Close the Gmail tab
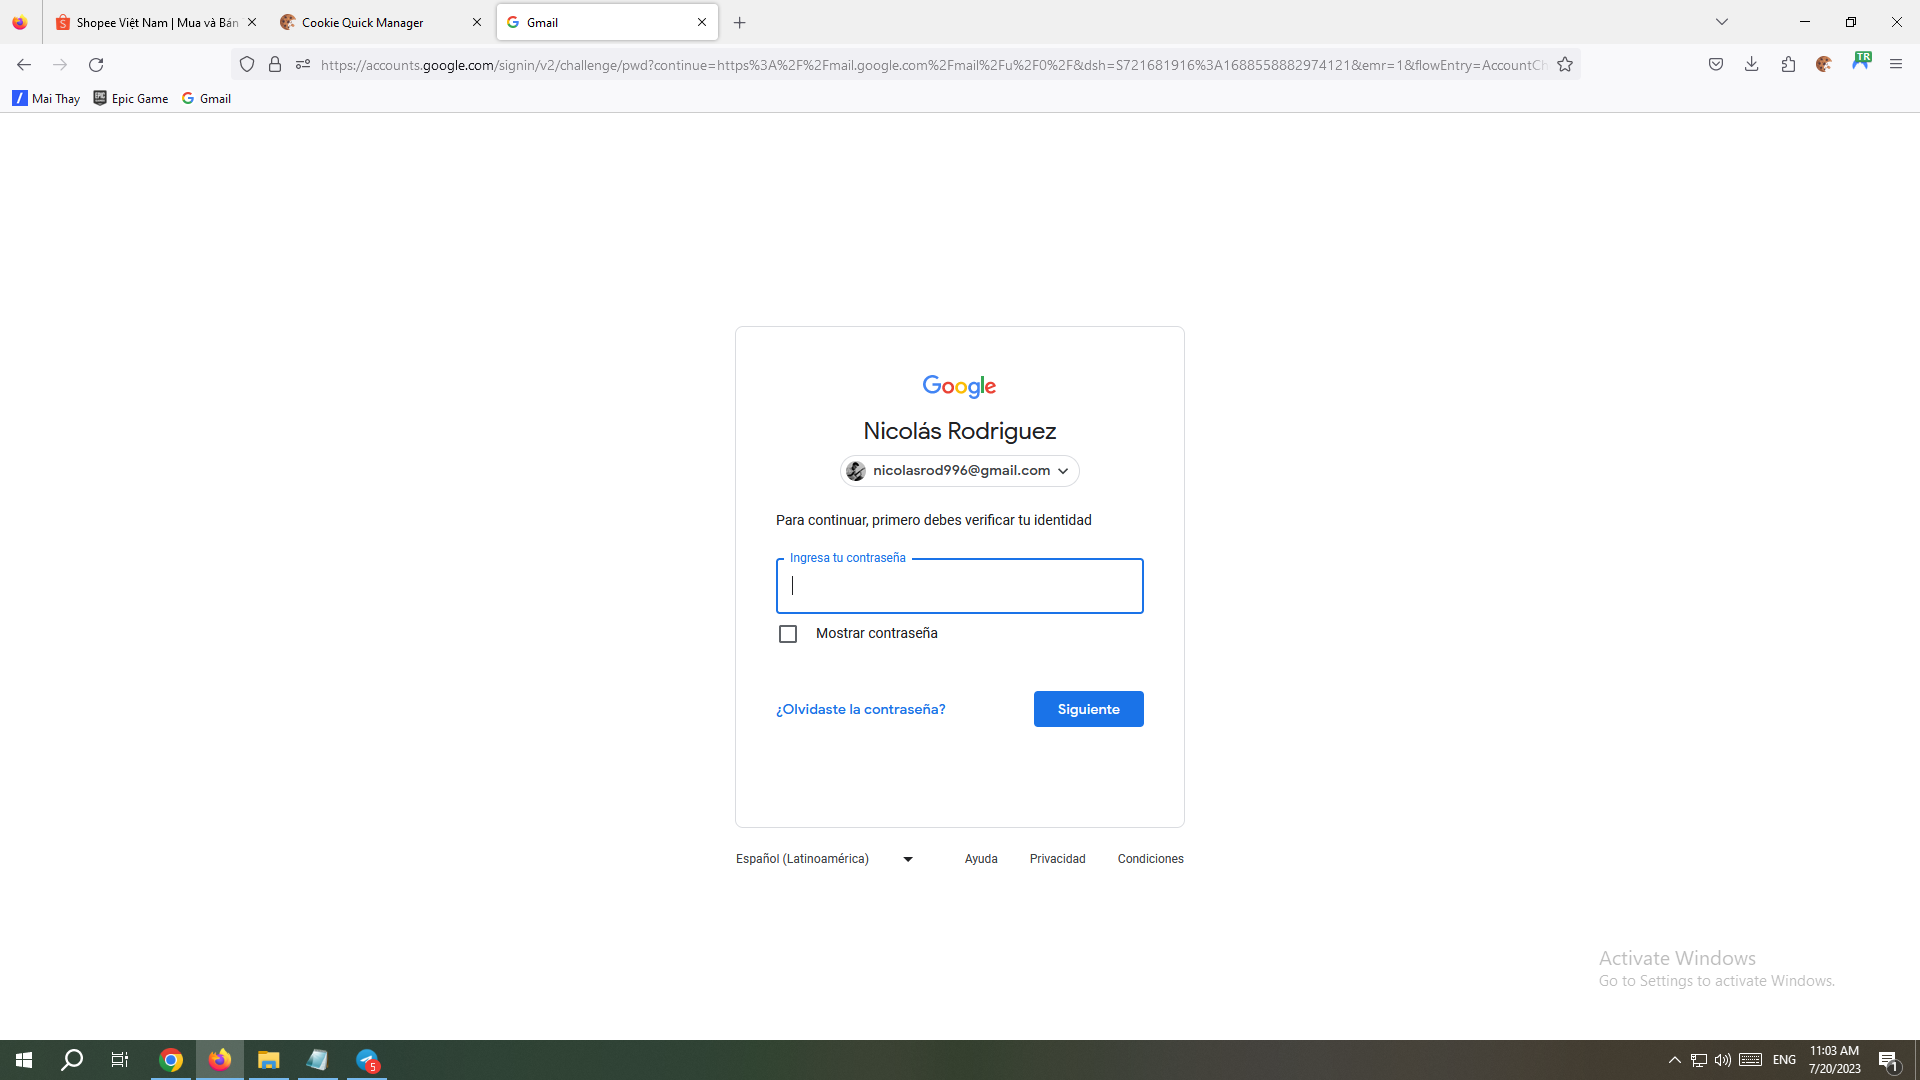 point(702,22)
